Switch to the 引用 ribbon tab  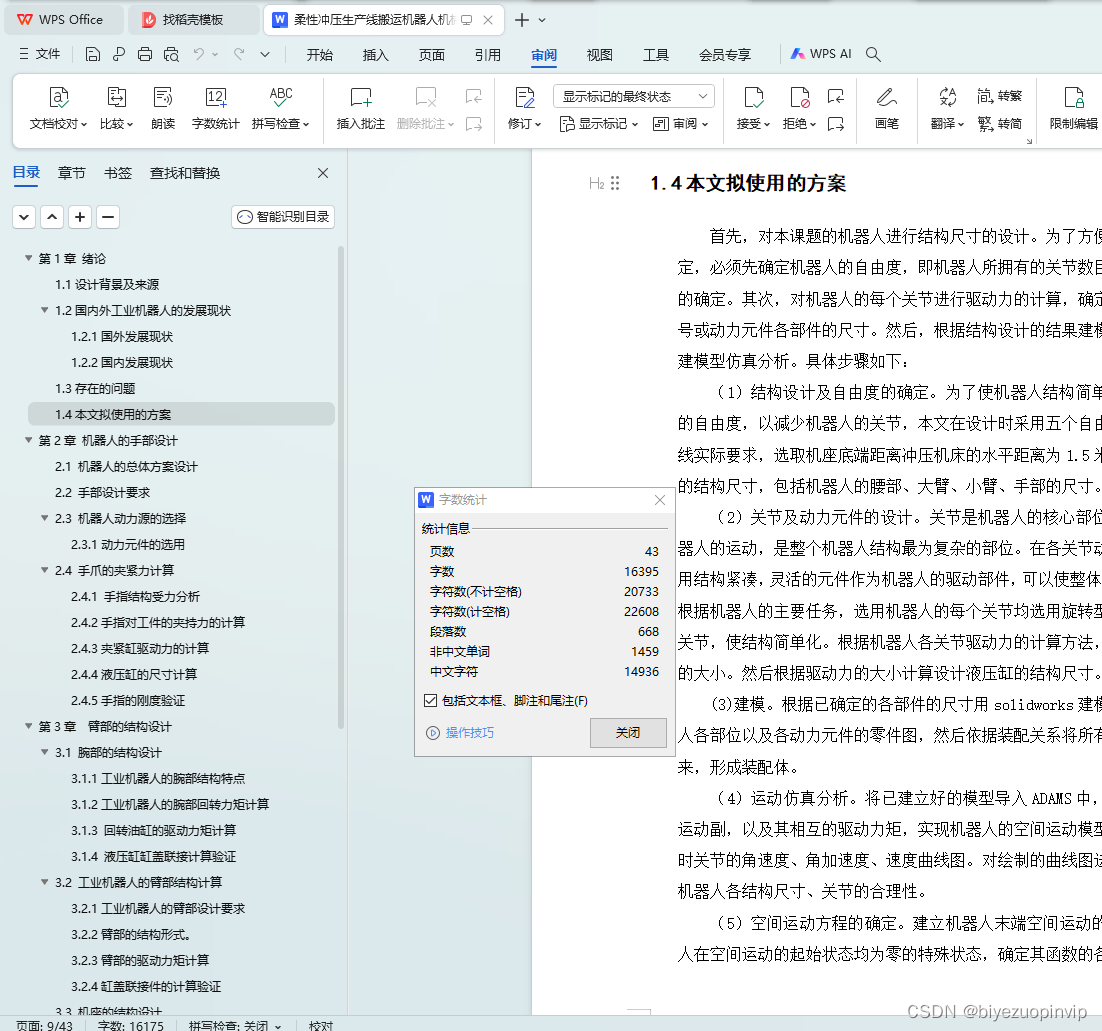(x=487, y=54)
